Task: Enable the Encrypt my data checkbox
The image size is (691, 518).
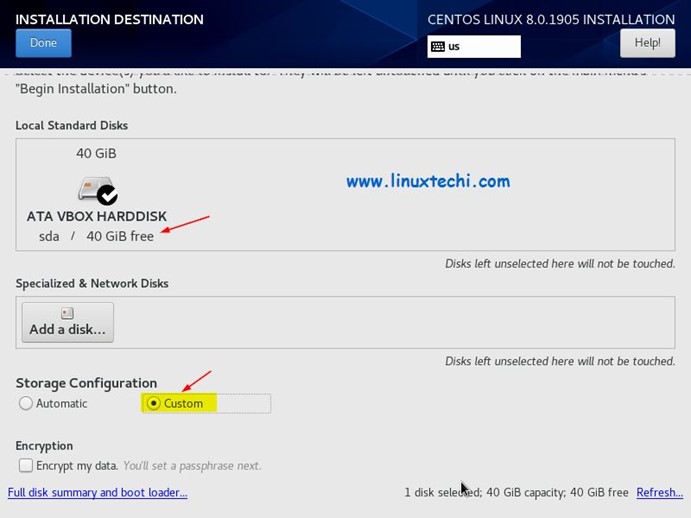Action: [26, 465]
